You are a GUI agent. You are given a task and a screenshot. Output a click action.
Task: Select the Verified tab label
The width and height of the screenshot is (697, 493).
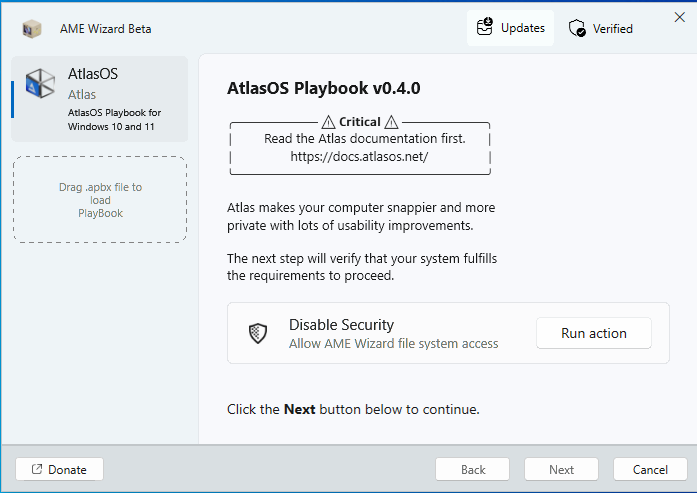[613, 29]
